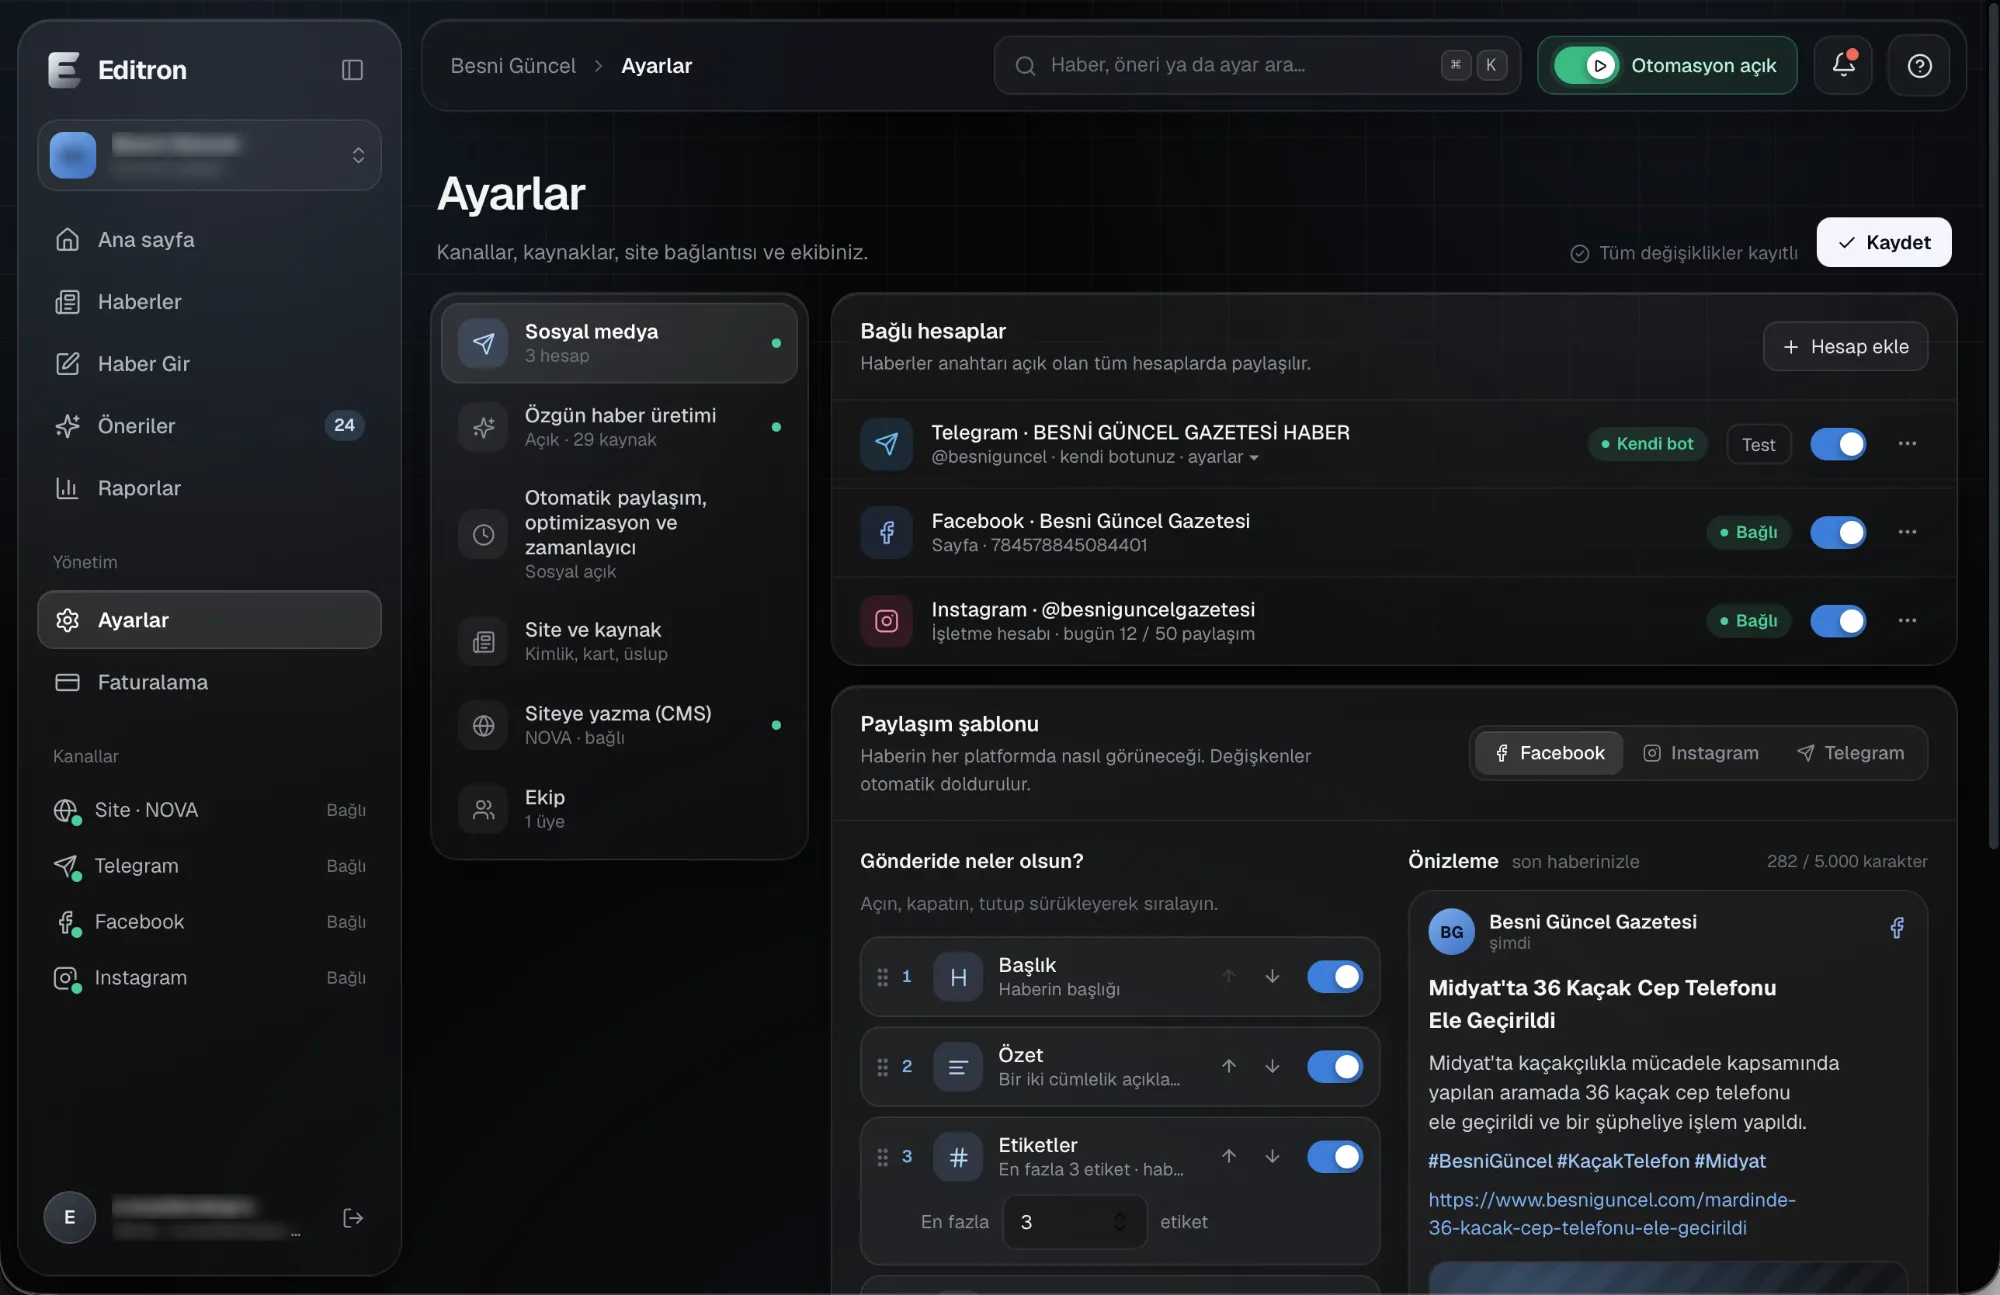The width and height of the screenshot is (2000, 1295).
Task: Disable the Instagram account switch
Action: click(x=1838, y=620)
